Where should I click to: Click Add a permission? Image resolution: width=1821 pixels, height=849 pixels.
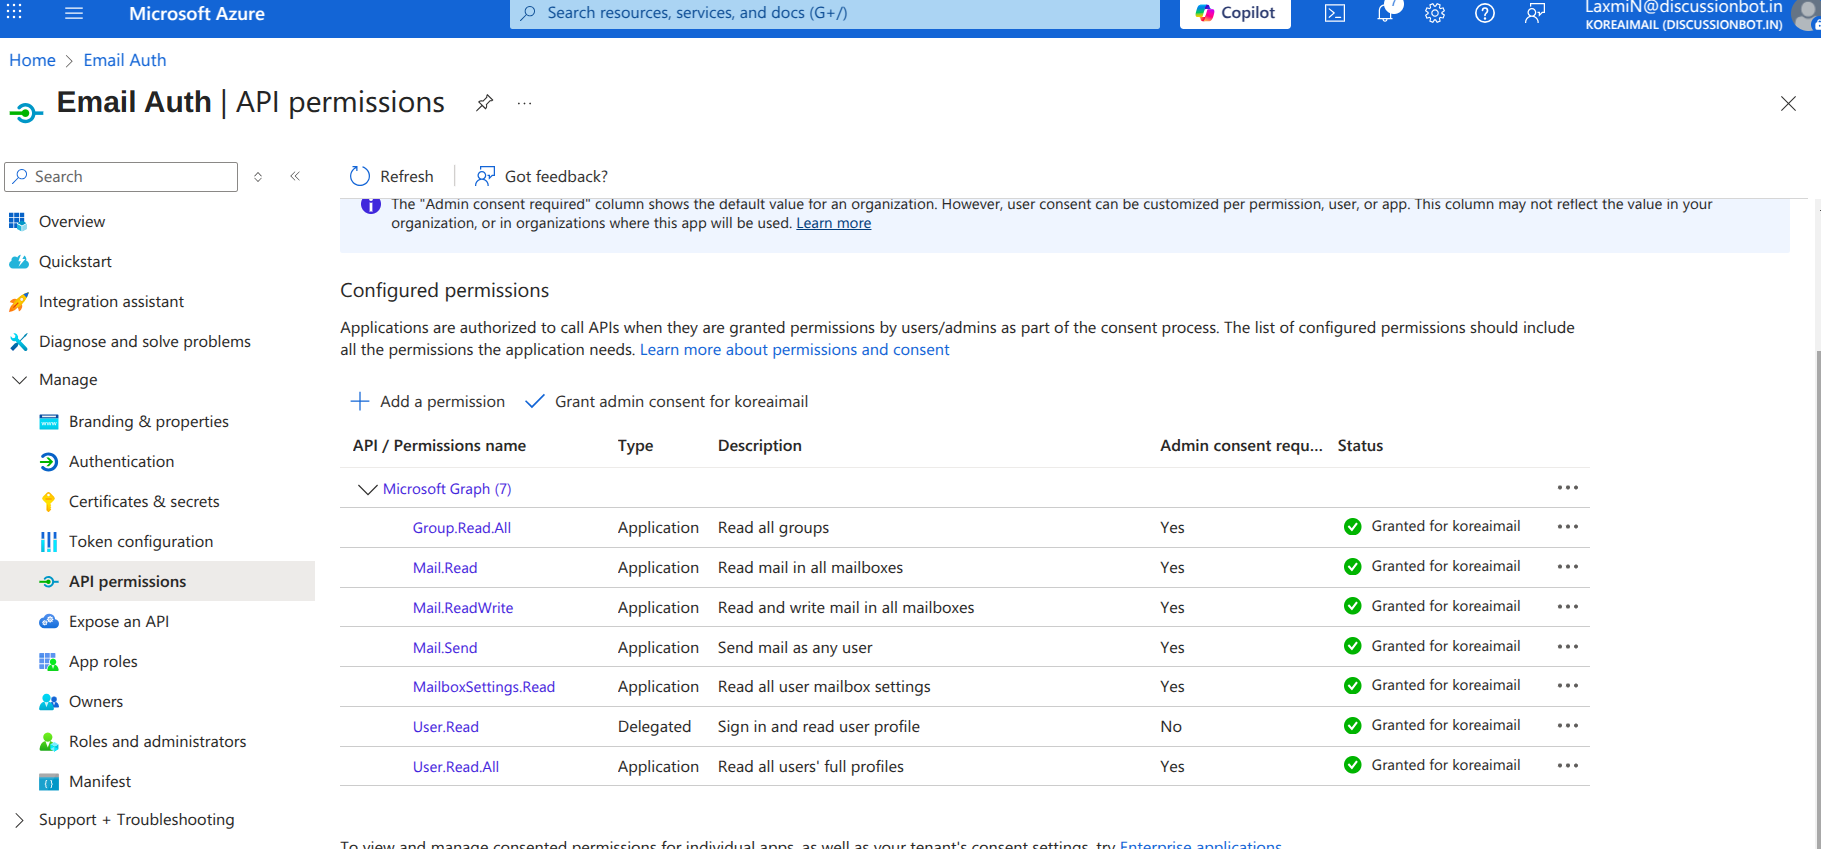coord(428,402)
